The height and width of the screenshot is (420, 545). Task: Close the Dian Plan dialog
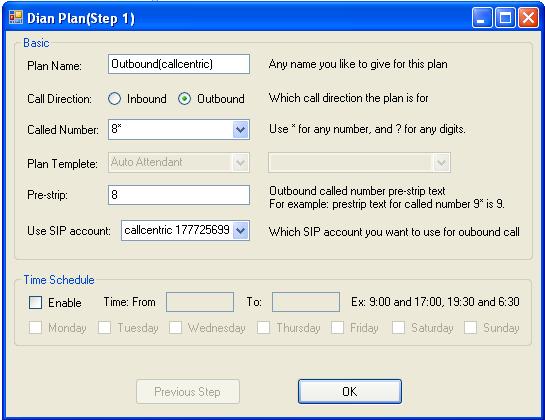[x=528, y=17]
